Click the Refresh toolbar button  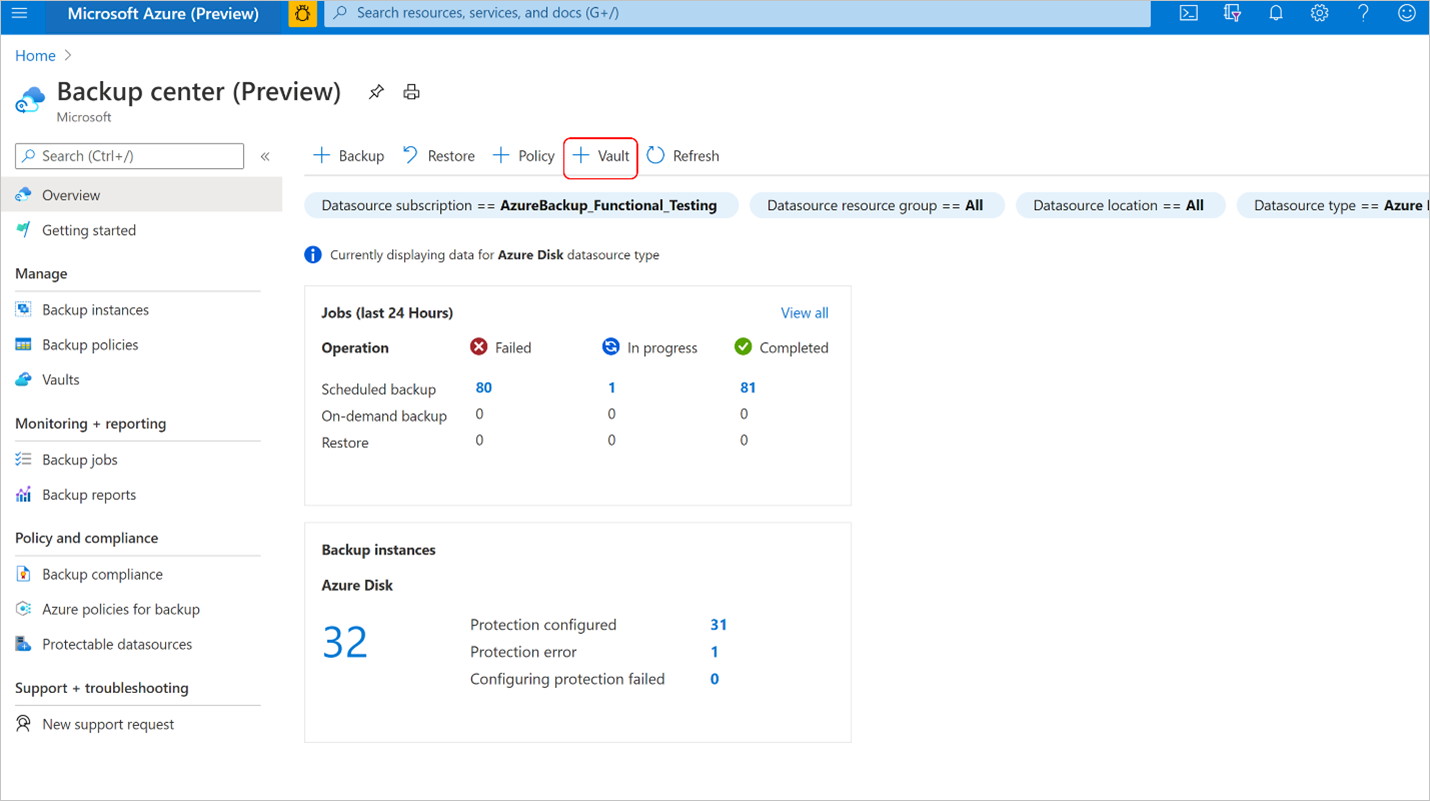coord(683,156)
